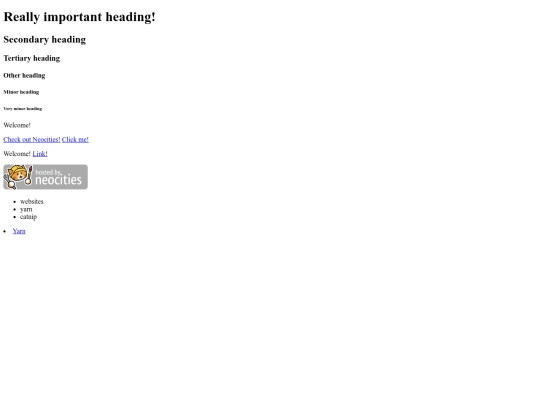Select the "Really important heading!" title
The image size is (540, 405).
click(79, 17)
